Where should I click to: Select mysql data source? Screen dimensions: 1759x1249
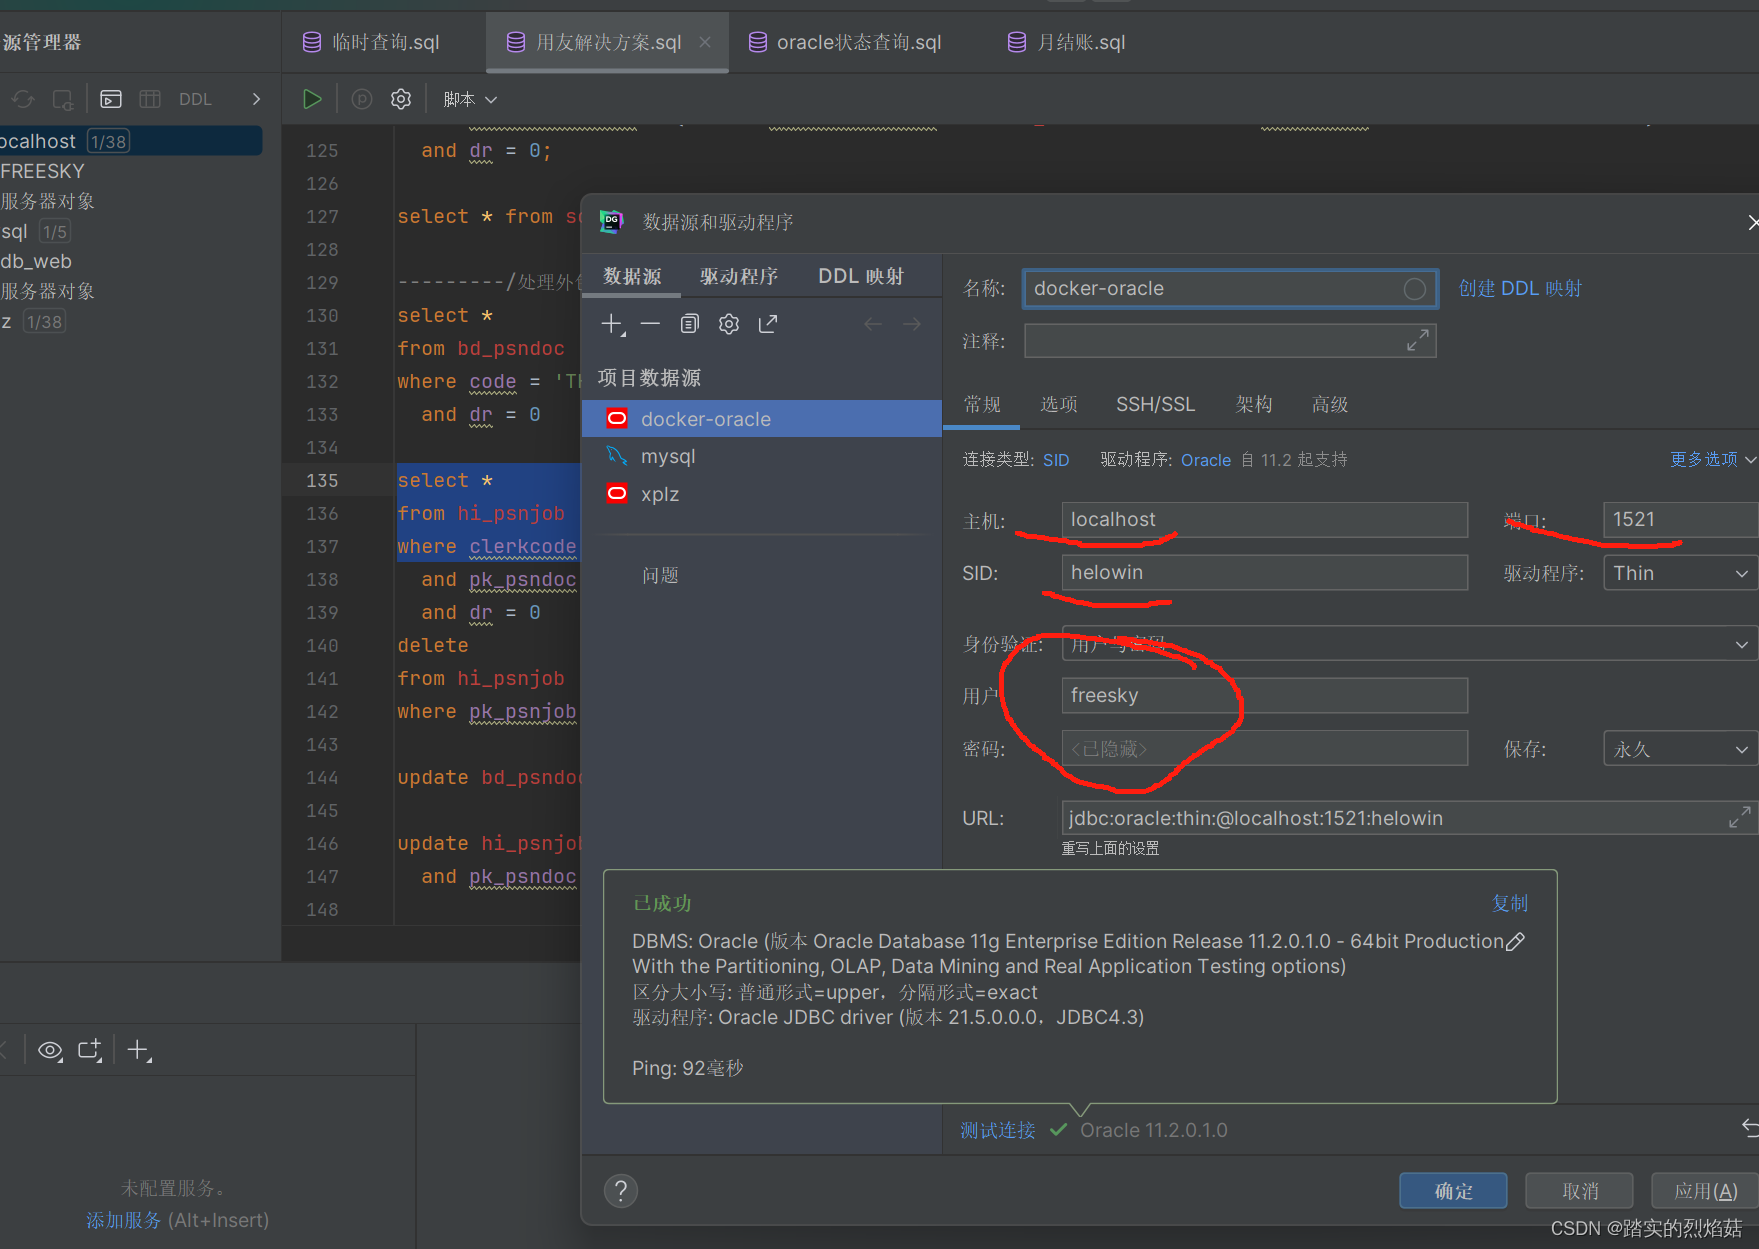pos(762,456)
